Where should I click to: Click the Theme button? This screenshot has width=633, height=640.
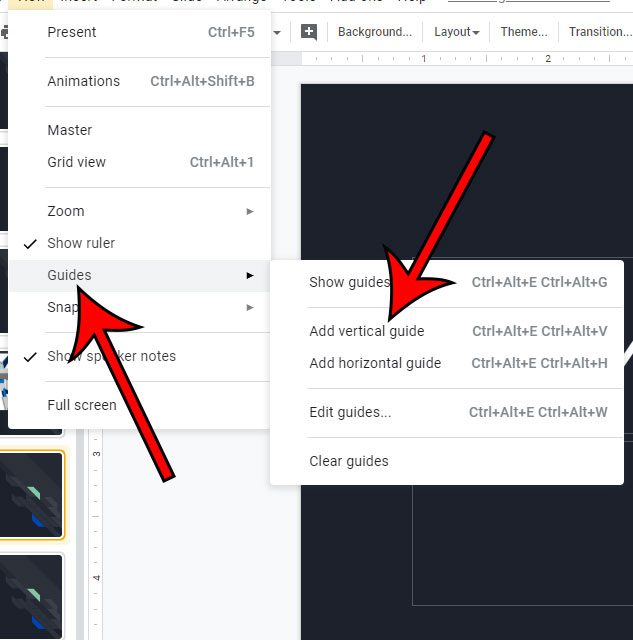[x=523, y=32]
